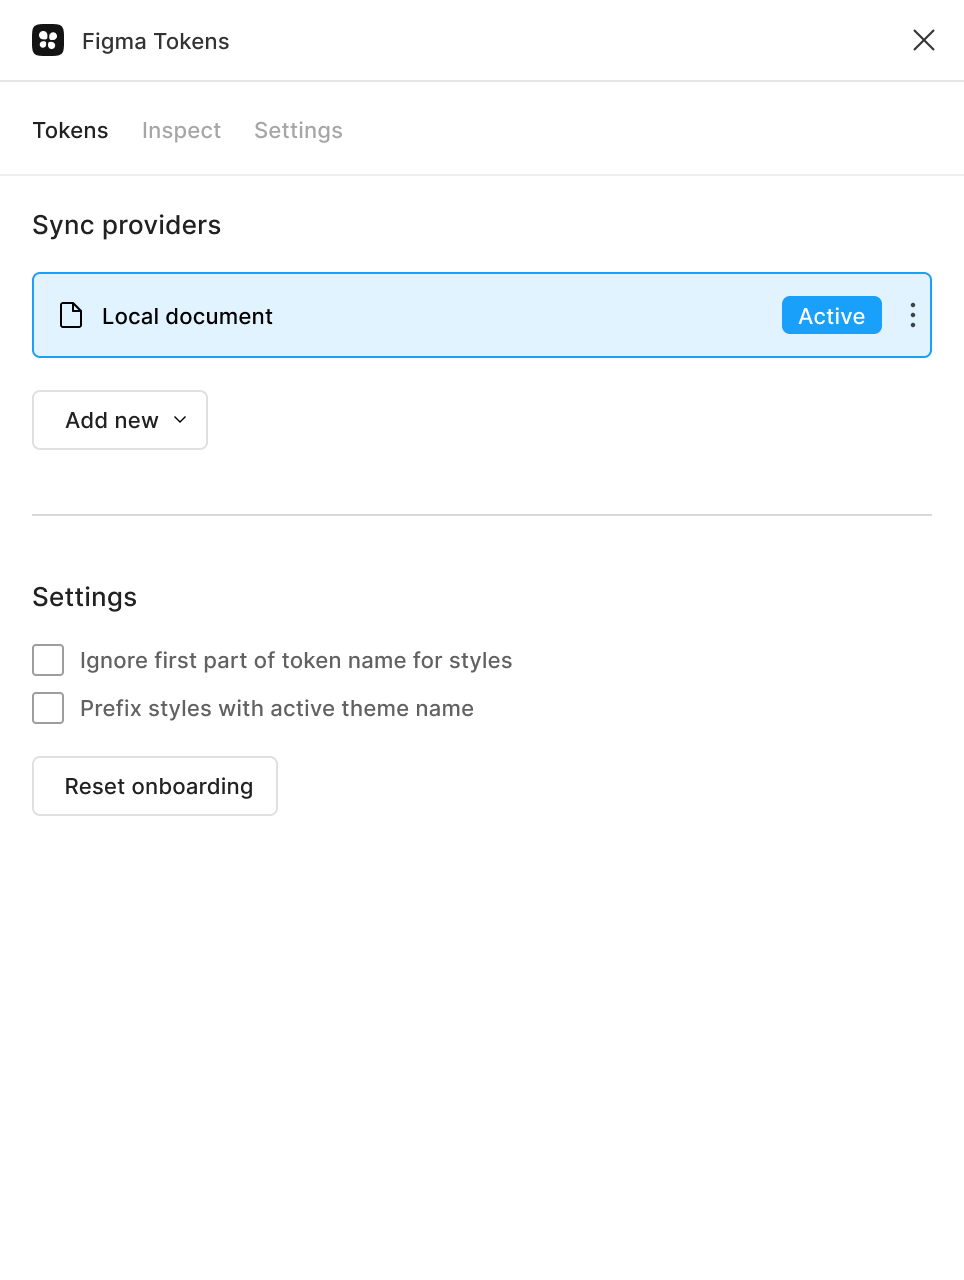Select the Tokens tab
Image resolution: width=964 pixels, height=1280 pixels.
point(70,130)
